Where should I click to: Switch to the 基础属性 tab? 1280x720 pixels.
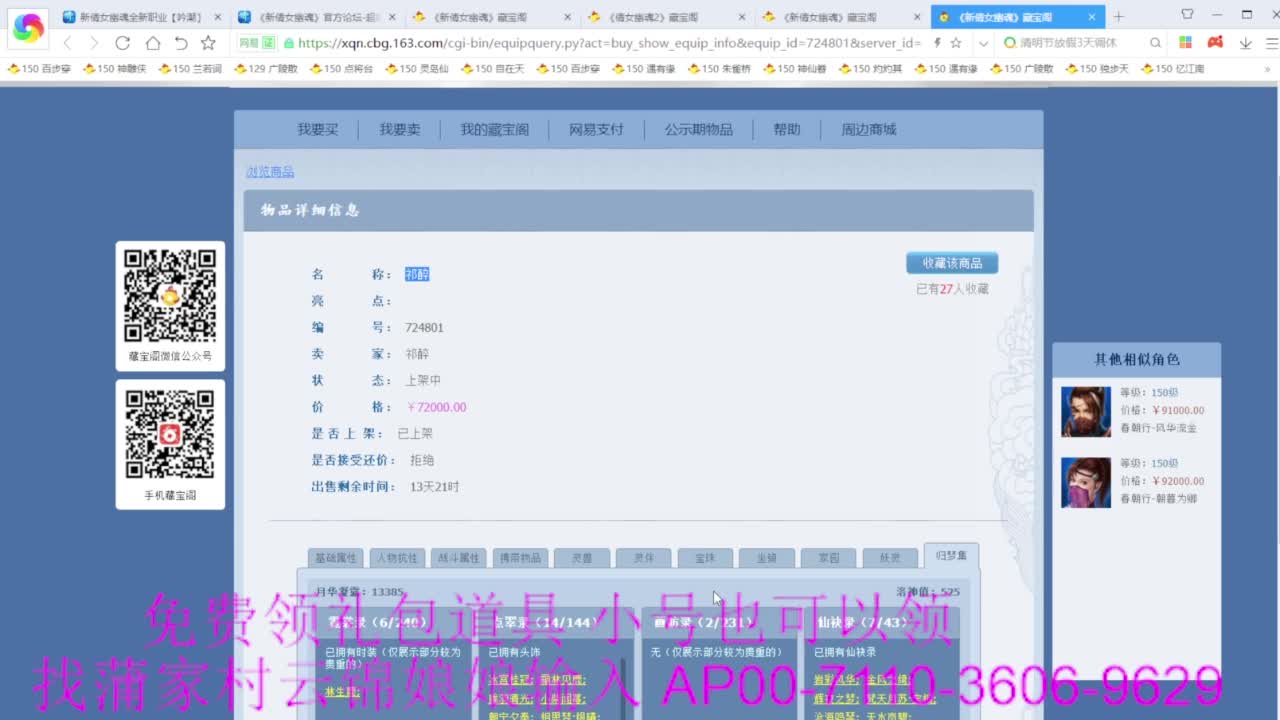336,558
